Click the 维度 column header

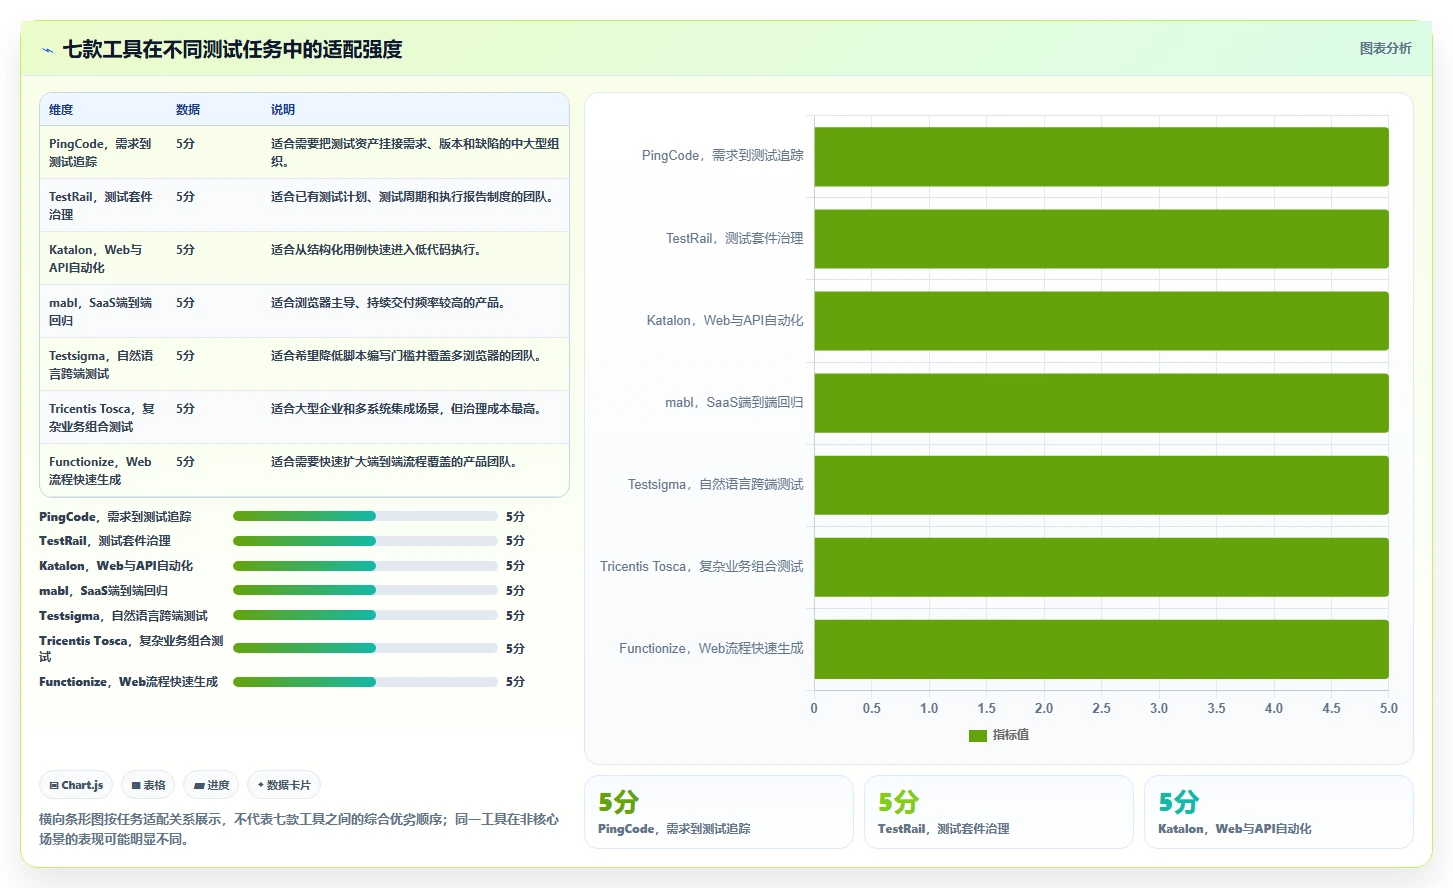tap(61, 110)
